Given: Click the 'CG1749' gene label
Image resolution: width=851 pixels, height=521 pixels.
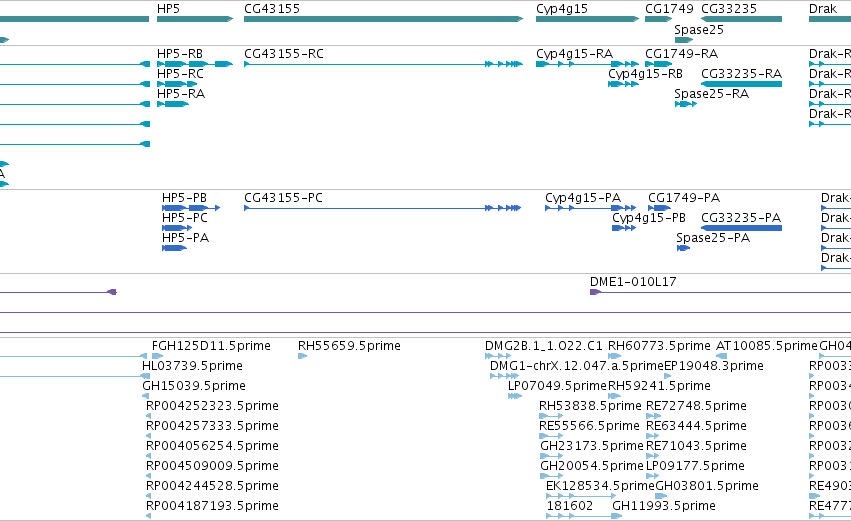Looking at the screenshot, I should 669,9.
